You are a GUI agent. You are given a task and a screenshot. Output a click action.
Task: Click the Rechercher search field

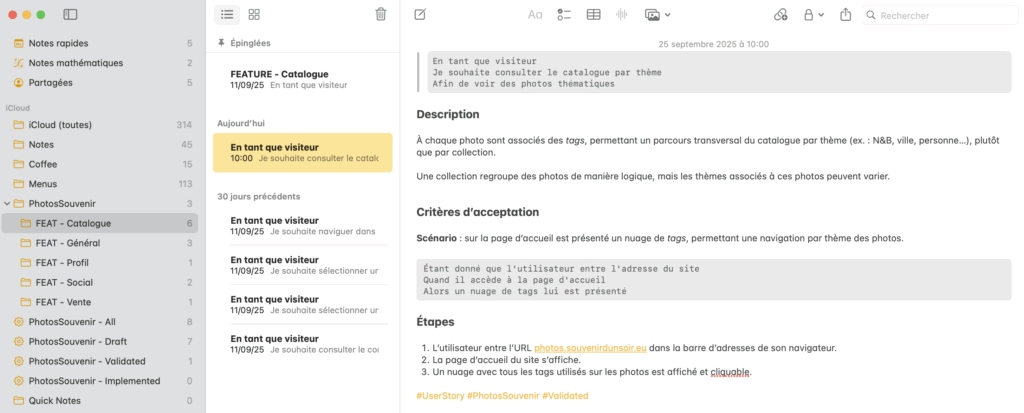(x=940, y=15)
